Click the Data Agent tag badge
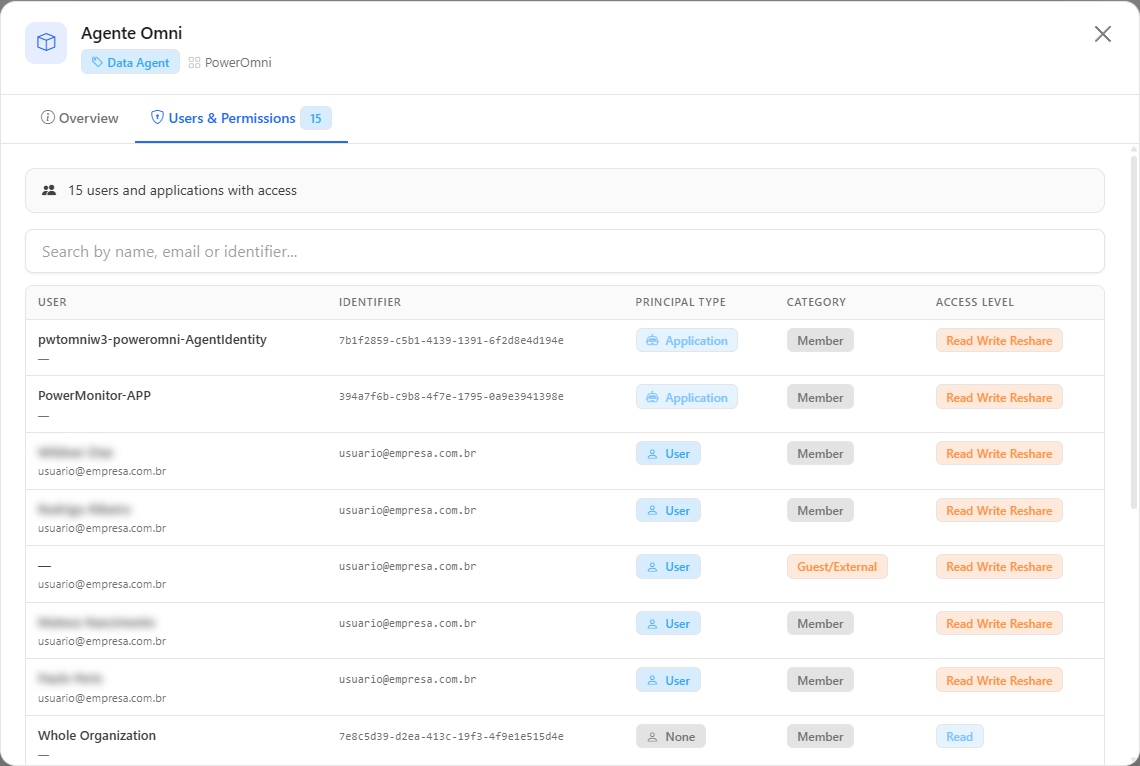The height and width of the screenshot is (766, 1140). coord(130,63)
